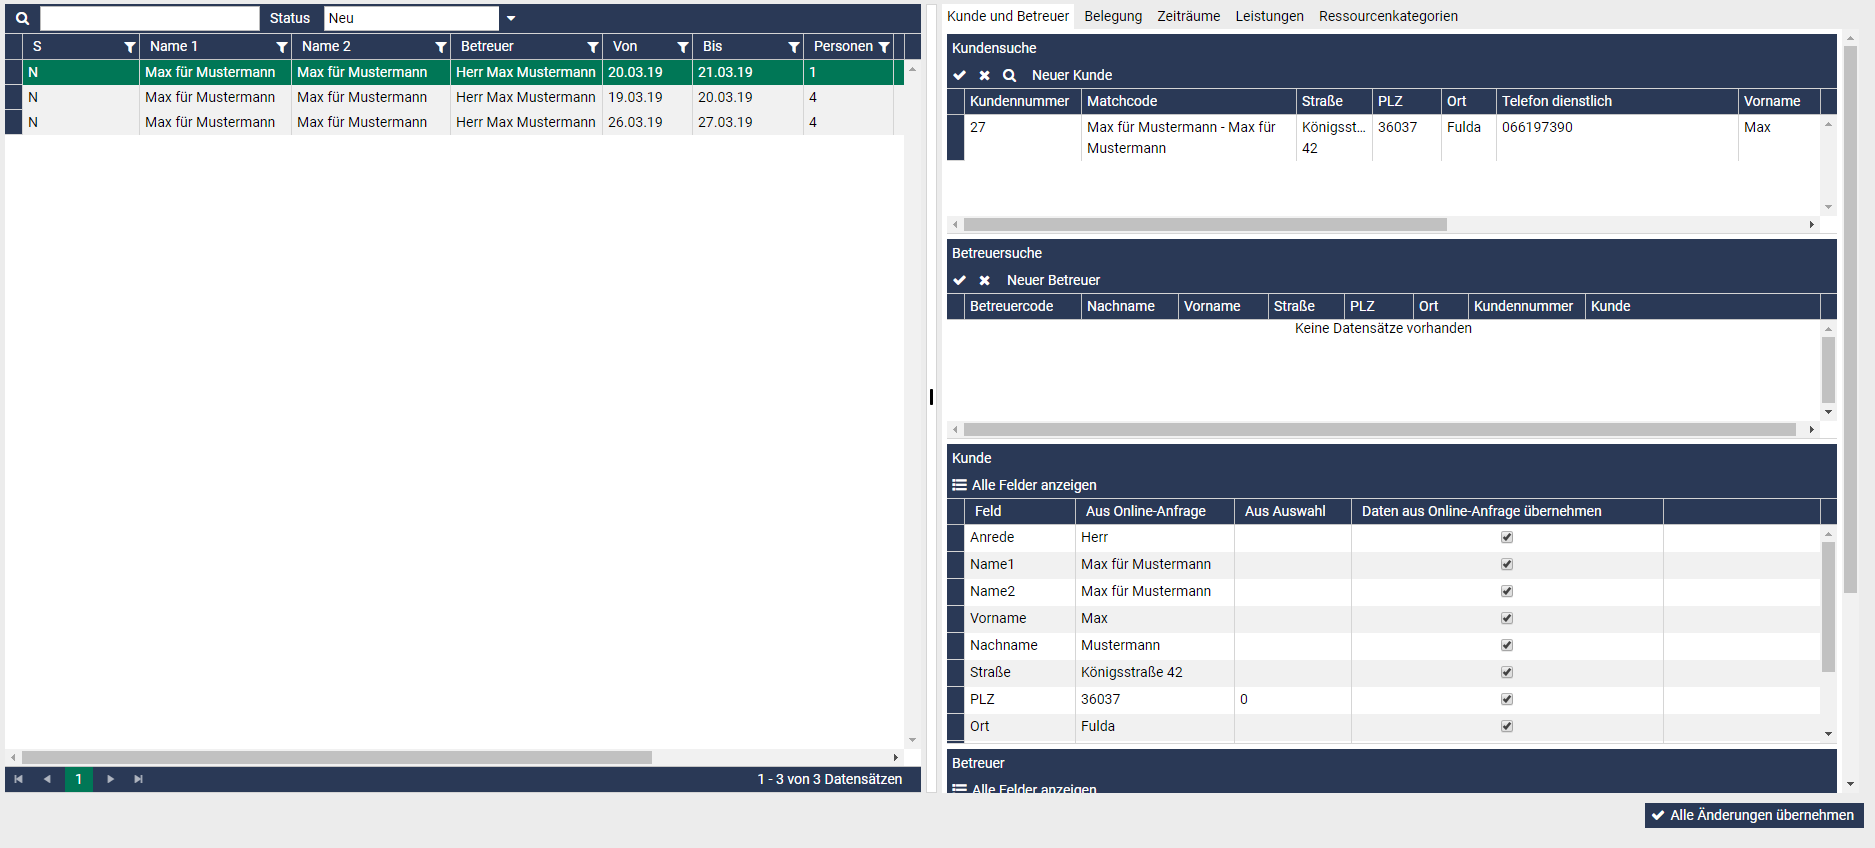
Task: Open the Betreuer column filter
Action: 593,47
